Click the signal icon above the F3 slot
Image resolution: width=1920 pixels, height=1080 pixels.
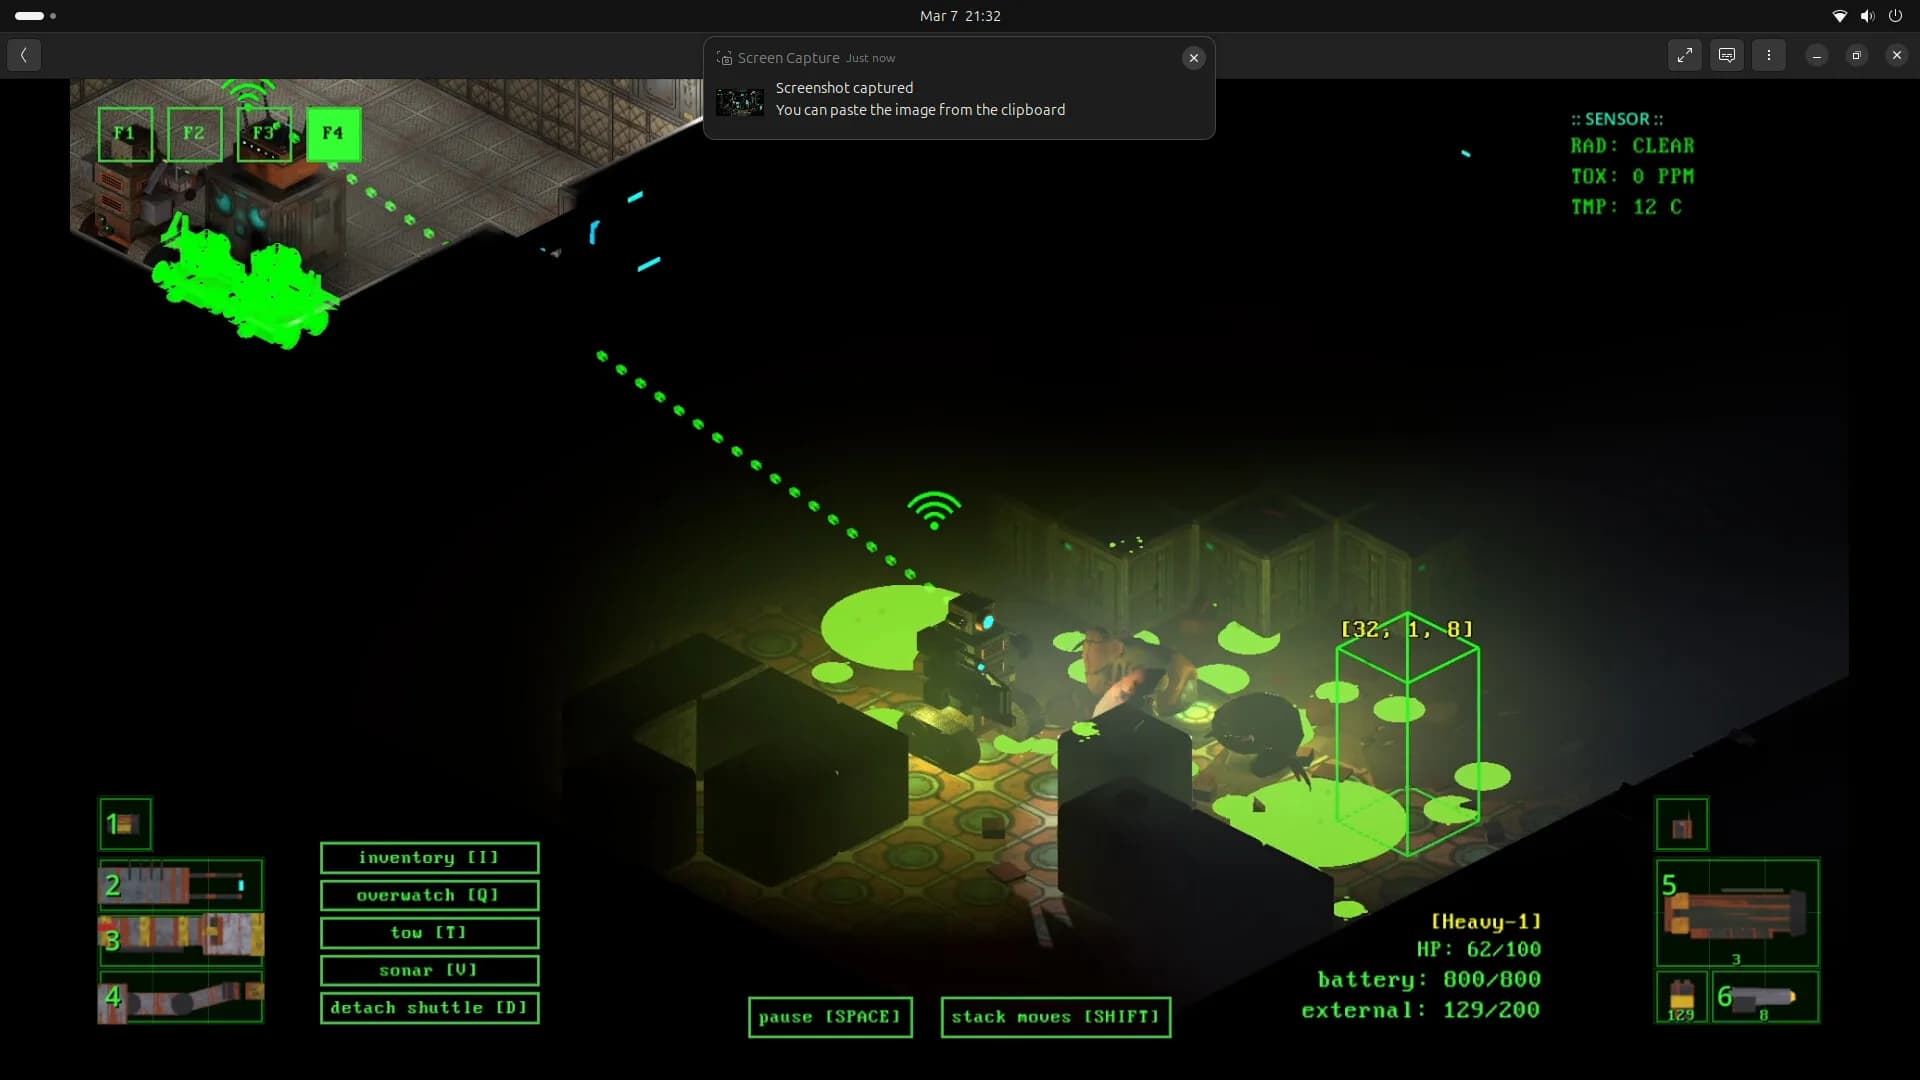[x=247, y=93]
